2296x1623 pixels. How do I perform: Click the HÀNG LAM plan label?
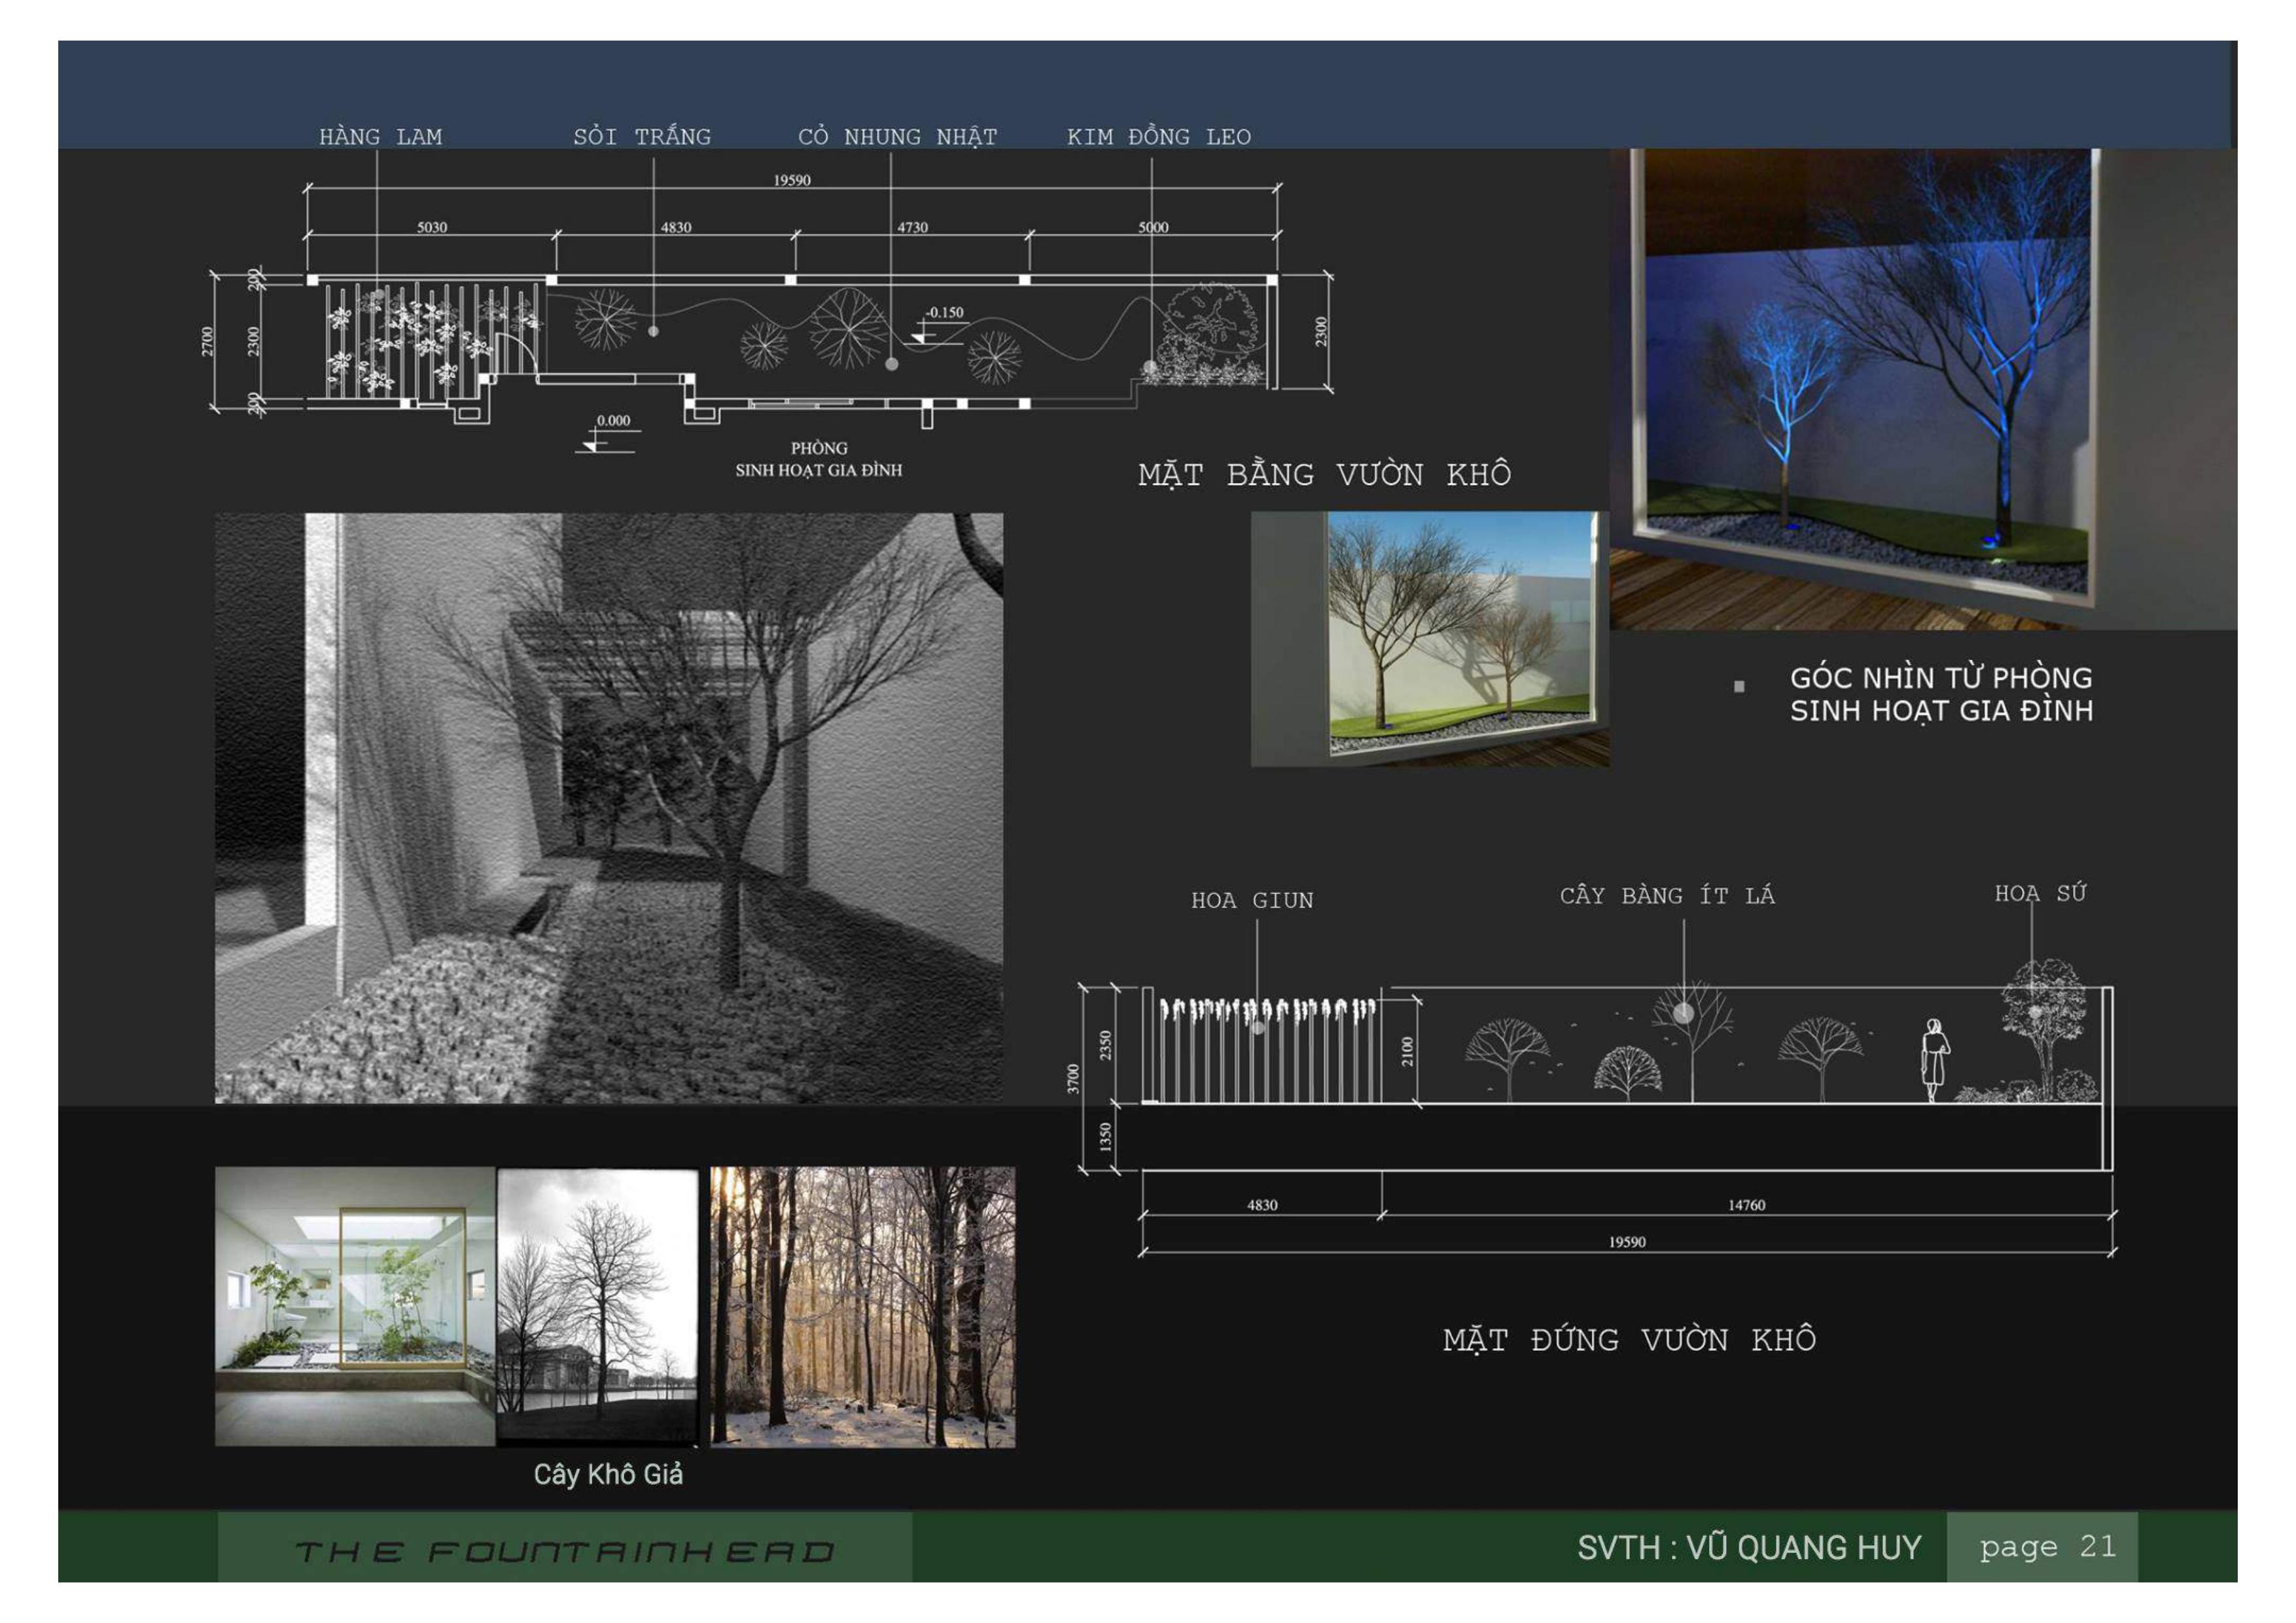click(x=380, y=137)
